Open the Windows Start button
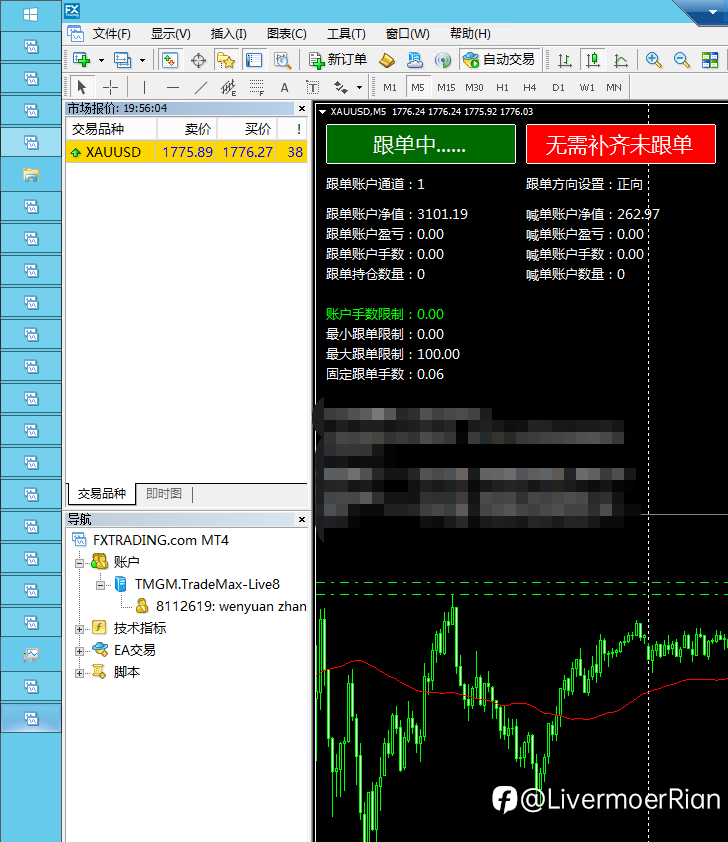Image resolution: width=728 pixels, height=842 pixels. (x=31, y=15)
